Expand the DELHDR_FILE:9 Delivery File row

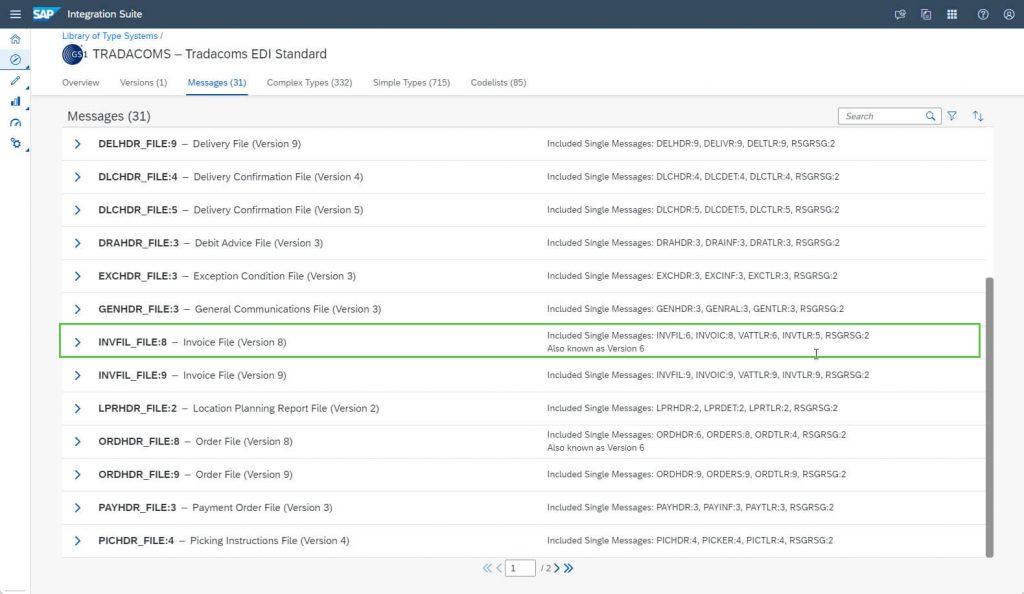77,144
